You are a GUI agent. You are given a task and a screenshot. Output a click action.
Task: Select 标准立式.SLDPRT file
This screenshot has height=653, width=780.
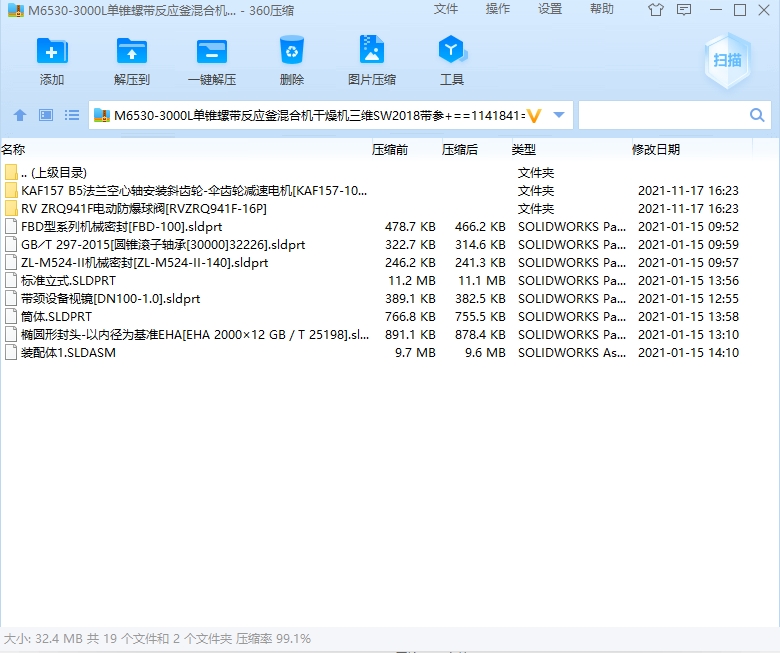68,280
